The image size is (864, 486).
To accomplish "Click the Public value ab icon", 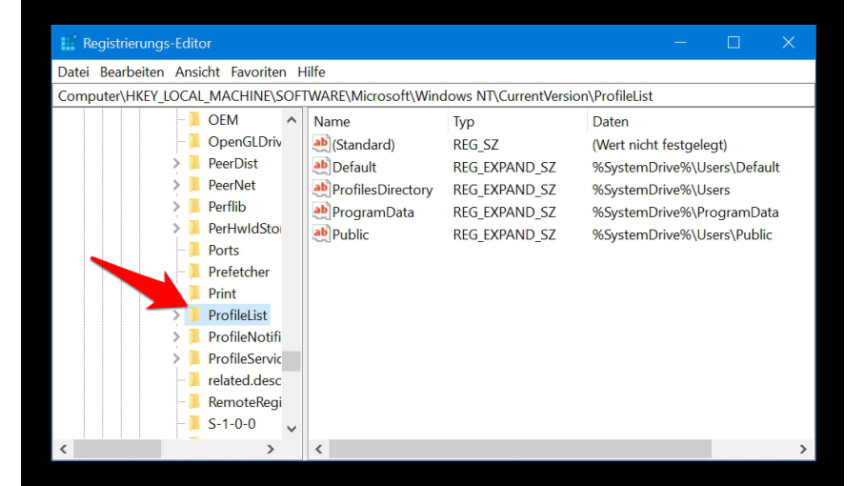I will (321, 234).
